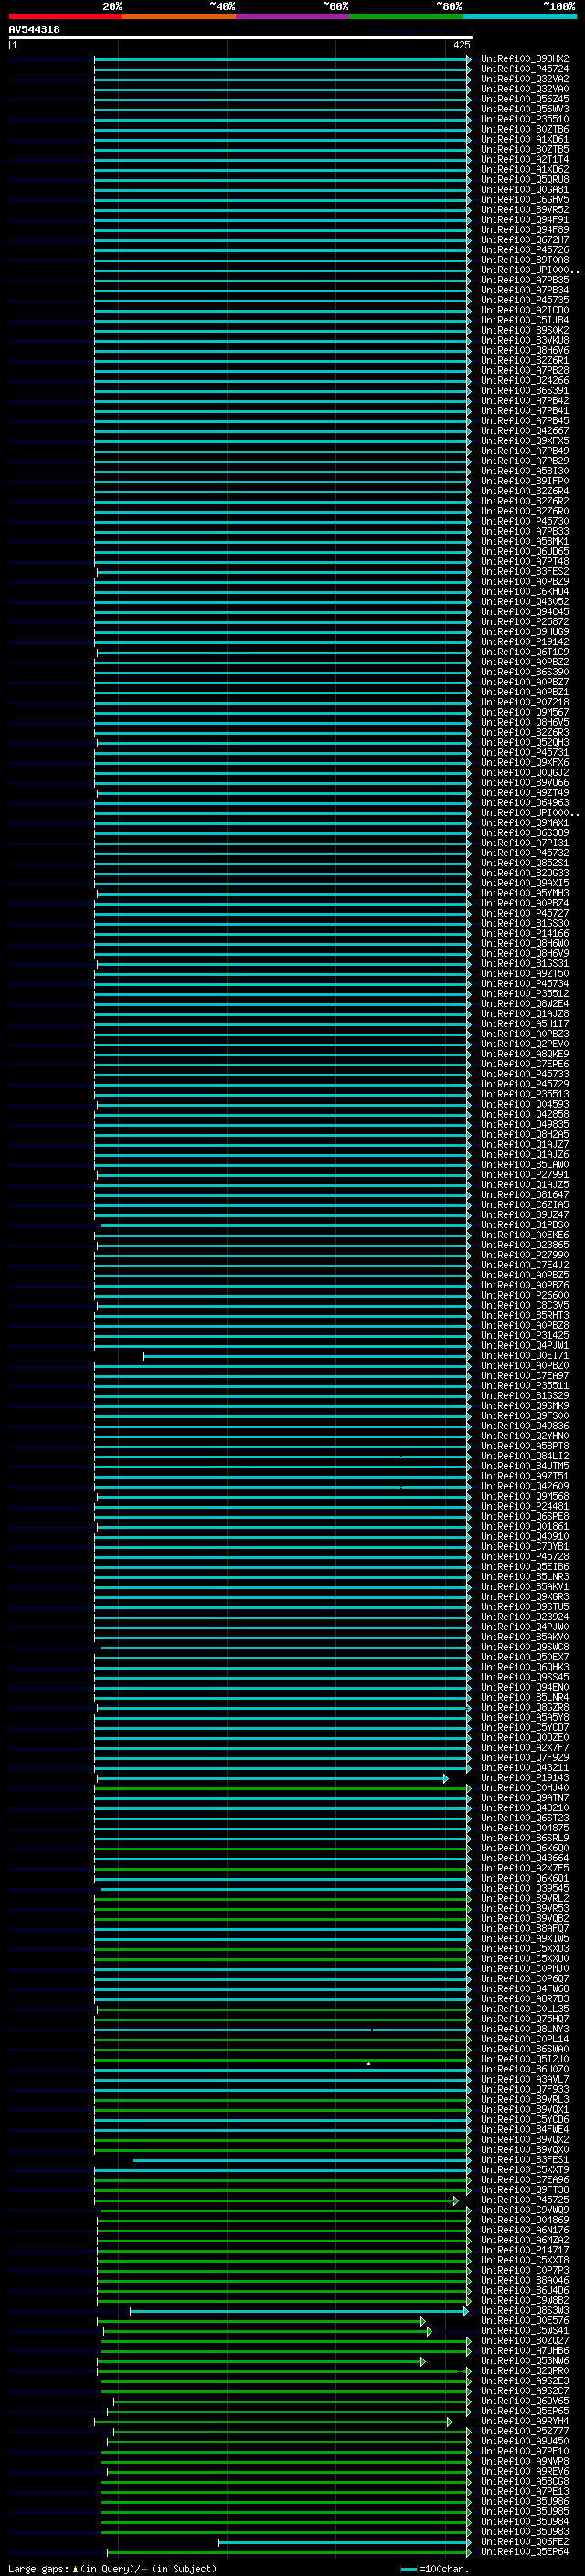This screenshot has width=585, height=2576.
Task: Select the UniRef100_Q9FT38 label
Action: [x=524, y=2191]
